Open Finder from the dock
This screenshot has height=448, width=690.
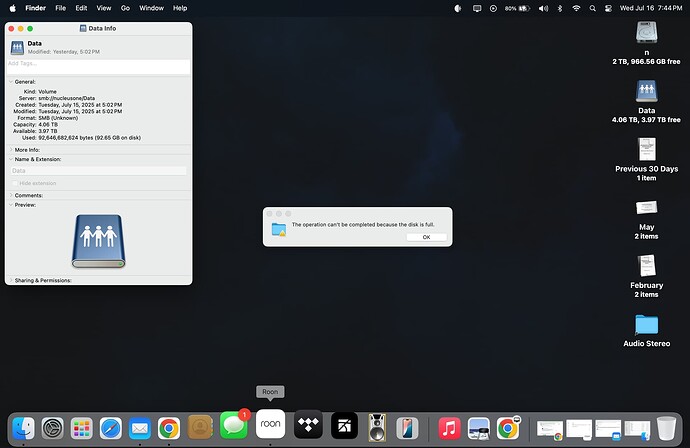[23, 428]
